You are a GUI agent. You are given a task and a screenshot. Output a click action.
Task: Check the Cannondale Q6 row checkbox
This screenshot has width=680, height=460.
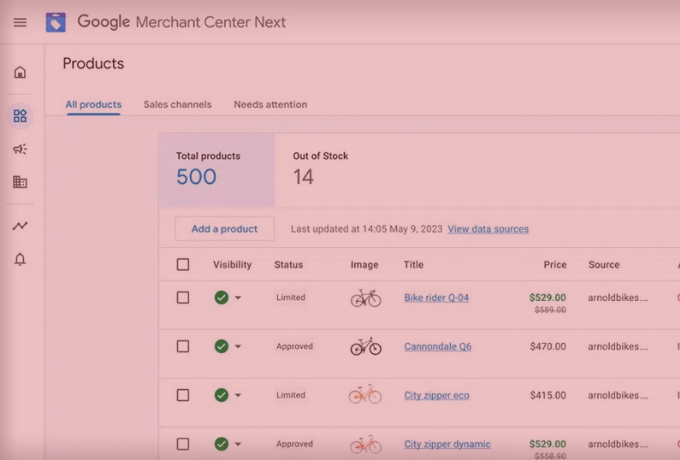coord(183,346)
